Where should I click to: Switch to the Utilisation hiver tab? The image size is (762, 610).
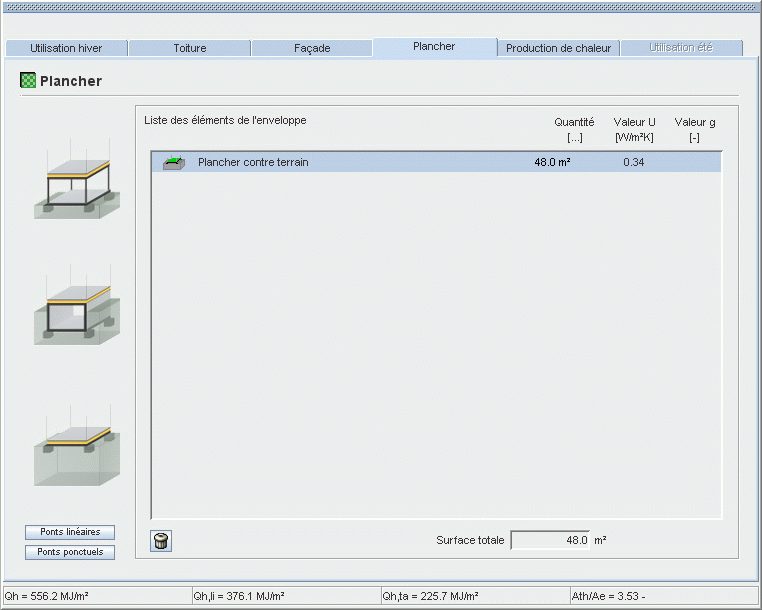tap(66, 48)
